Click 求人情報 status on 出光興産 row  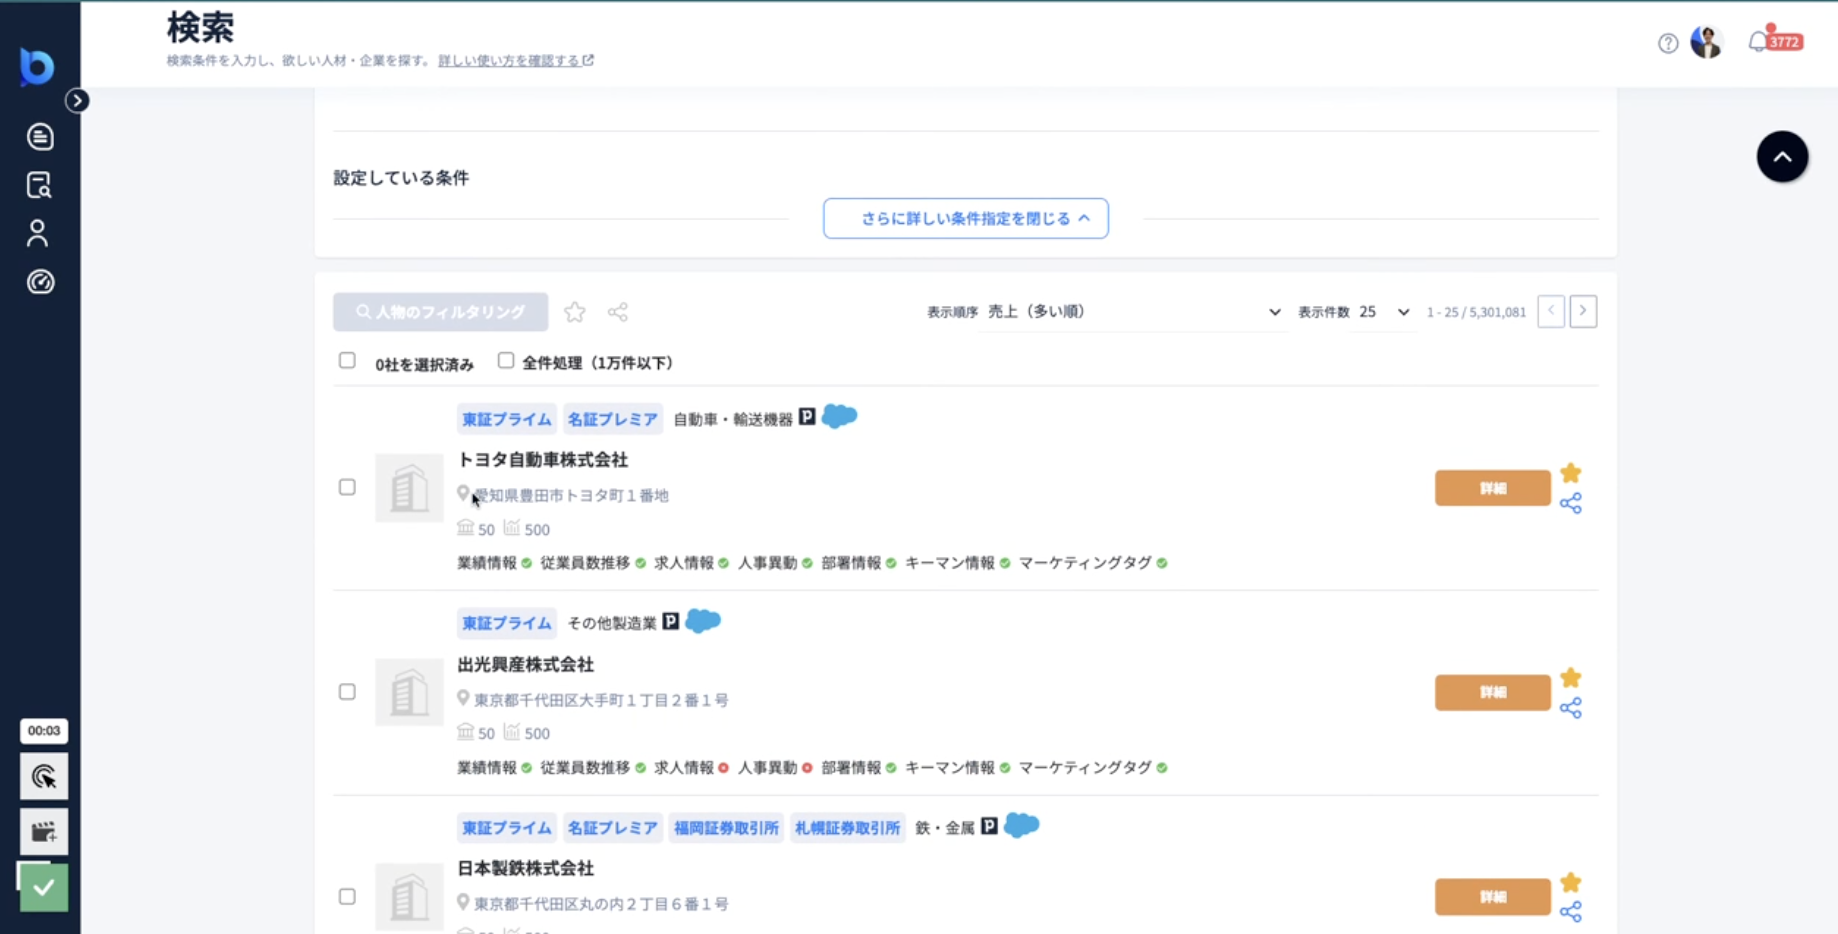pos(691,768)
